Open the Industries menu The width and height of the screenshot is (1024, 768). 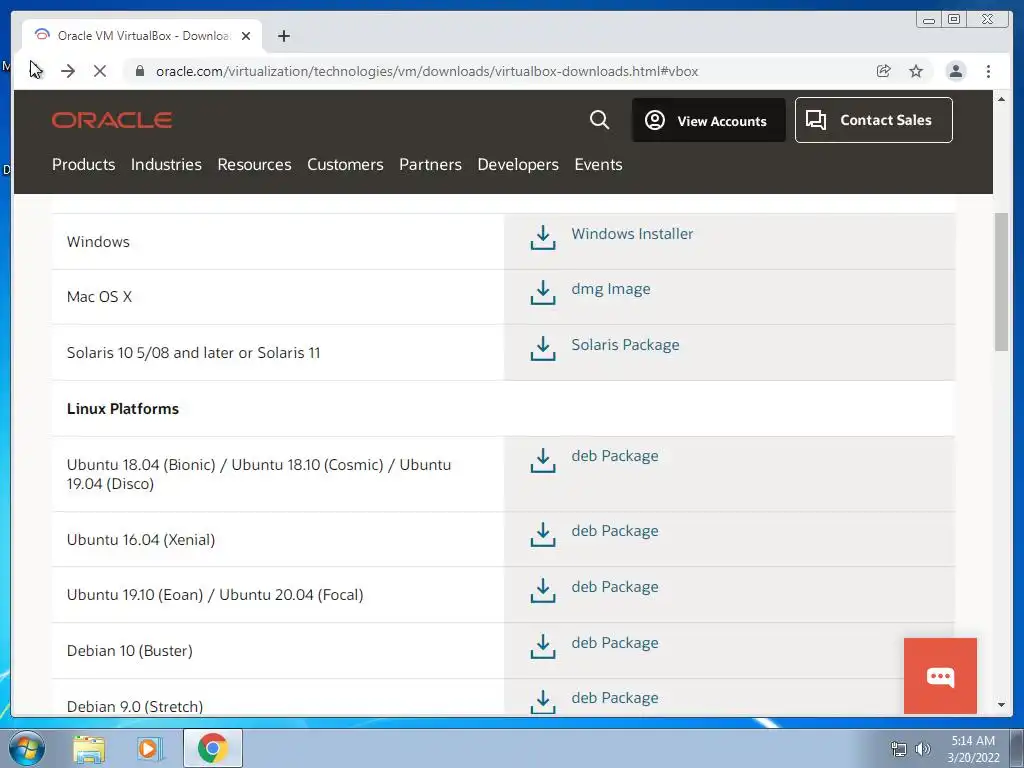point(167,165)
